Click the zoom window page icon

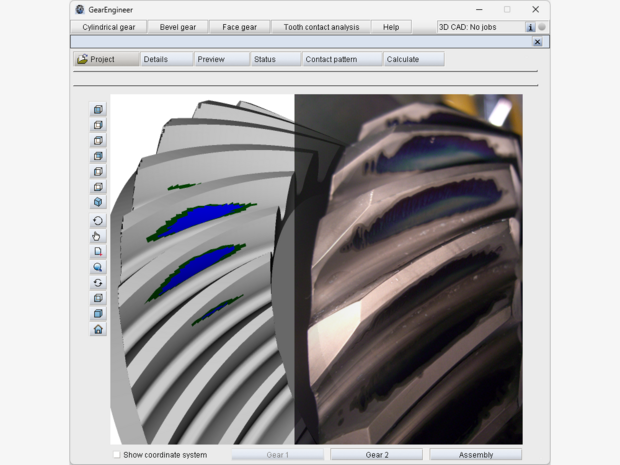pyautogui.click(x=98, y=252)
